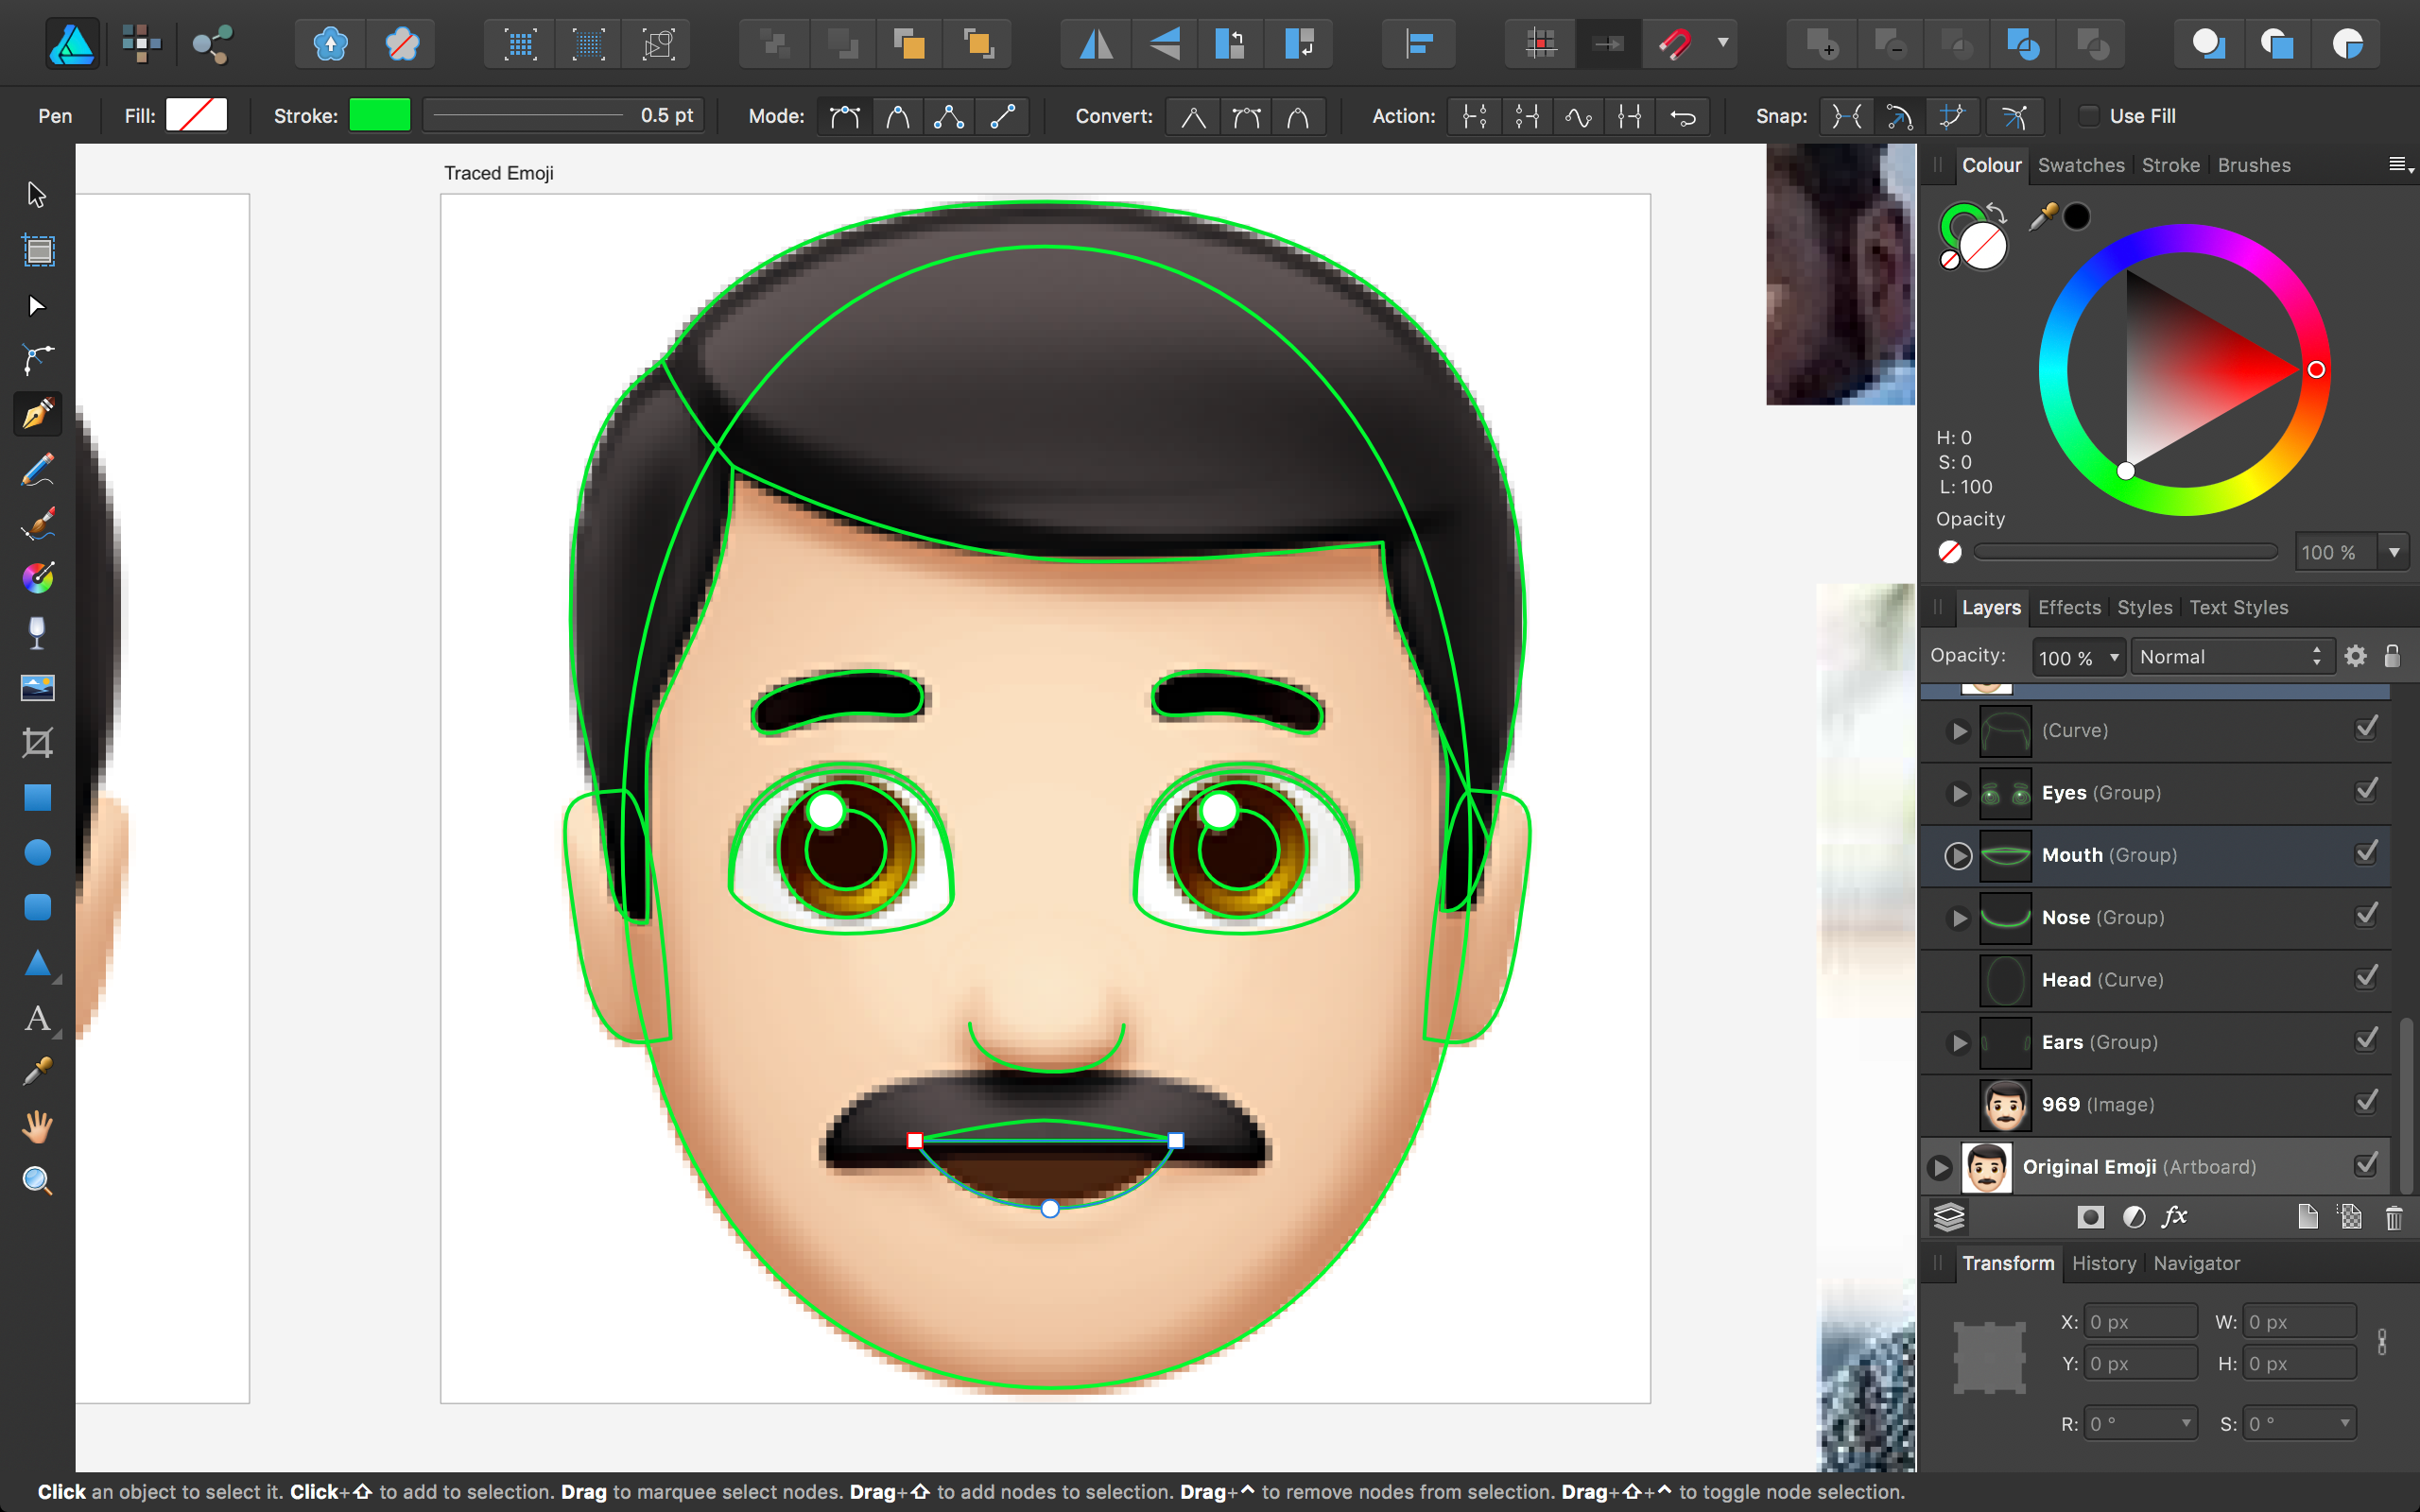Select the Colour Picker tool
2420x1512 pixels.
click(38, 1072)
